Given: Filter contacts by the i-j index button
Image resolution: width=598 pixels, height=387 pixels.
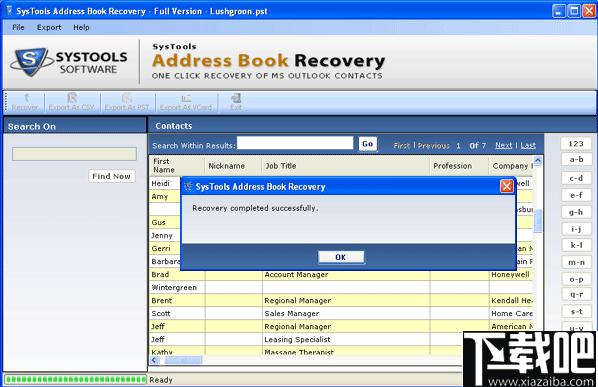Looking at the screenshot, I should (x=576, y=229).
